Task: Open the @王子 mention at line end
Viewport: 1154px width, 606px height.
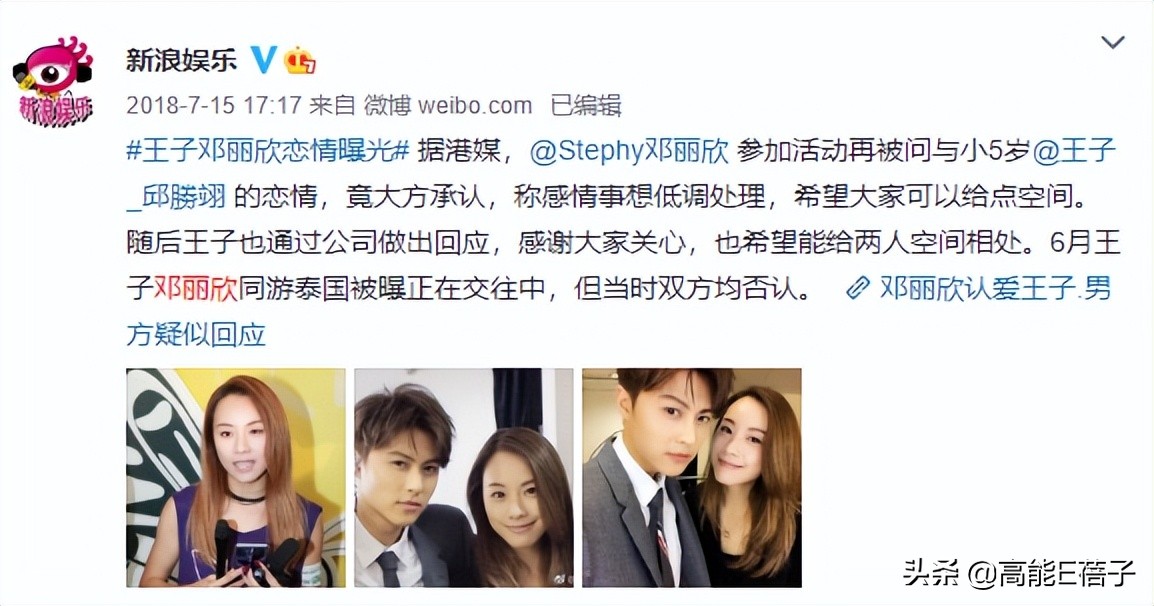Action: pyautogui.click(x=1075, y=151)
